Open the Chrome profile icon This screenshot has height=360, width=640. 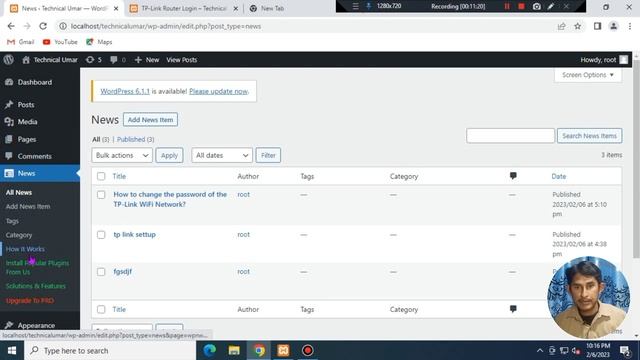(x=613, y=26)
